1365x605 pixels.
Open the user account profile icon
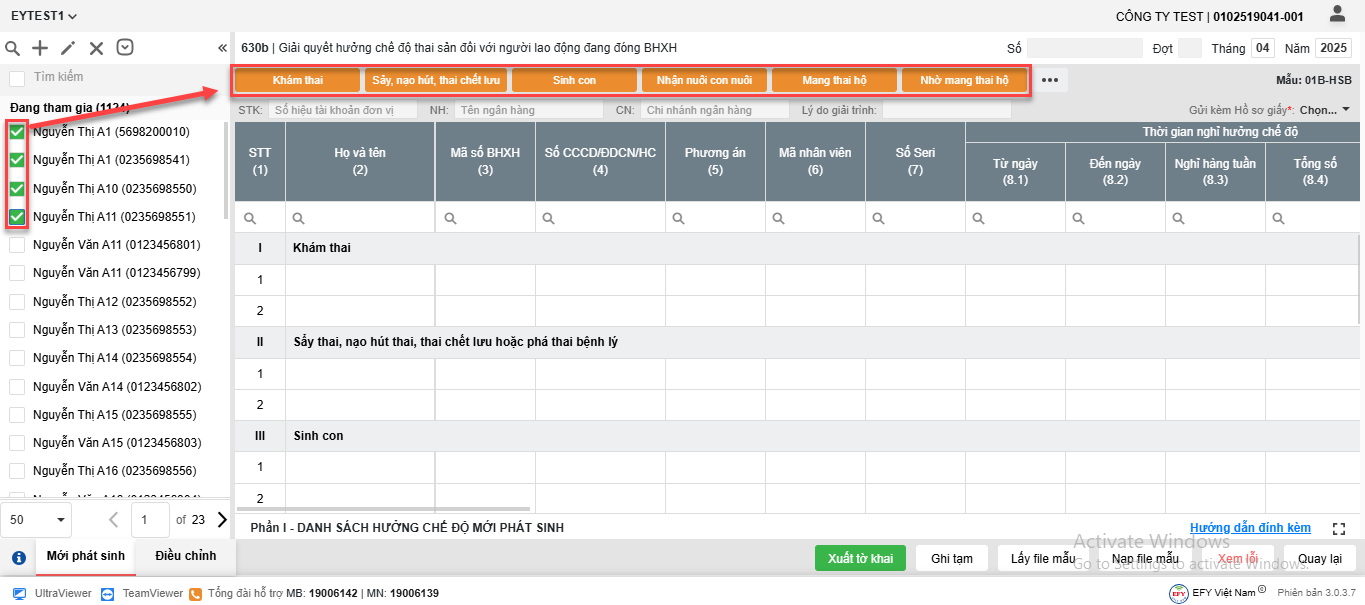pos(1337,14)
